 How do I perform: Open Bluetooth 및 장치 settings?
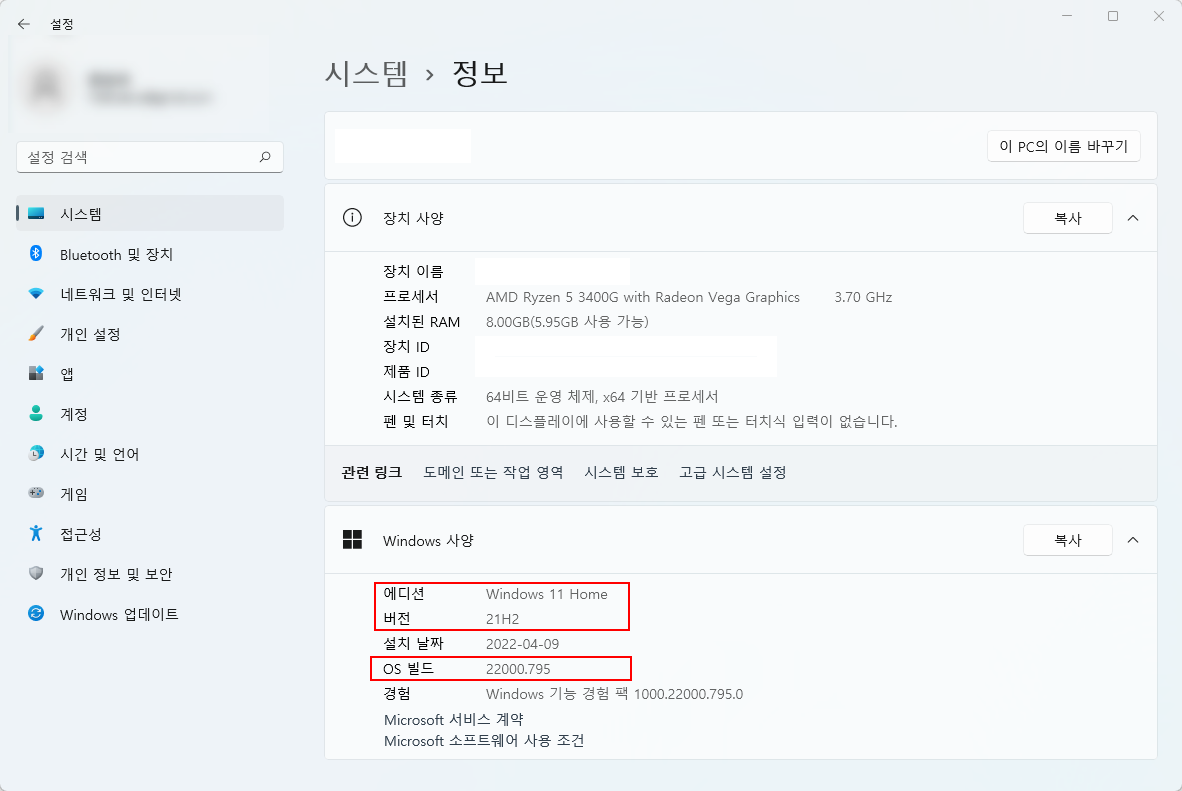pos(150,254)
